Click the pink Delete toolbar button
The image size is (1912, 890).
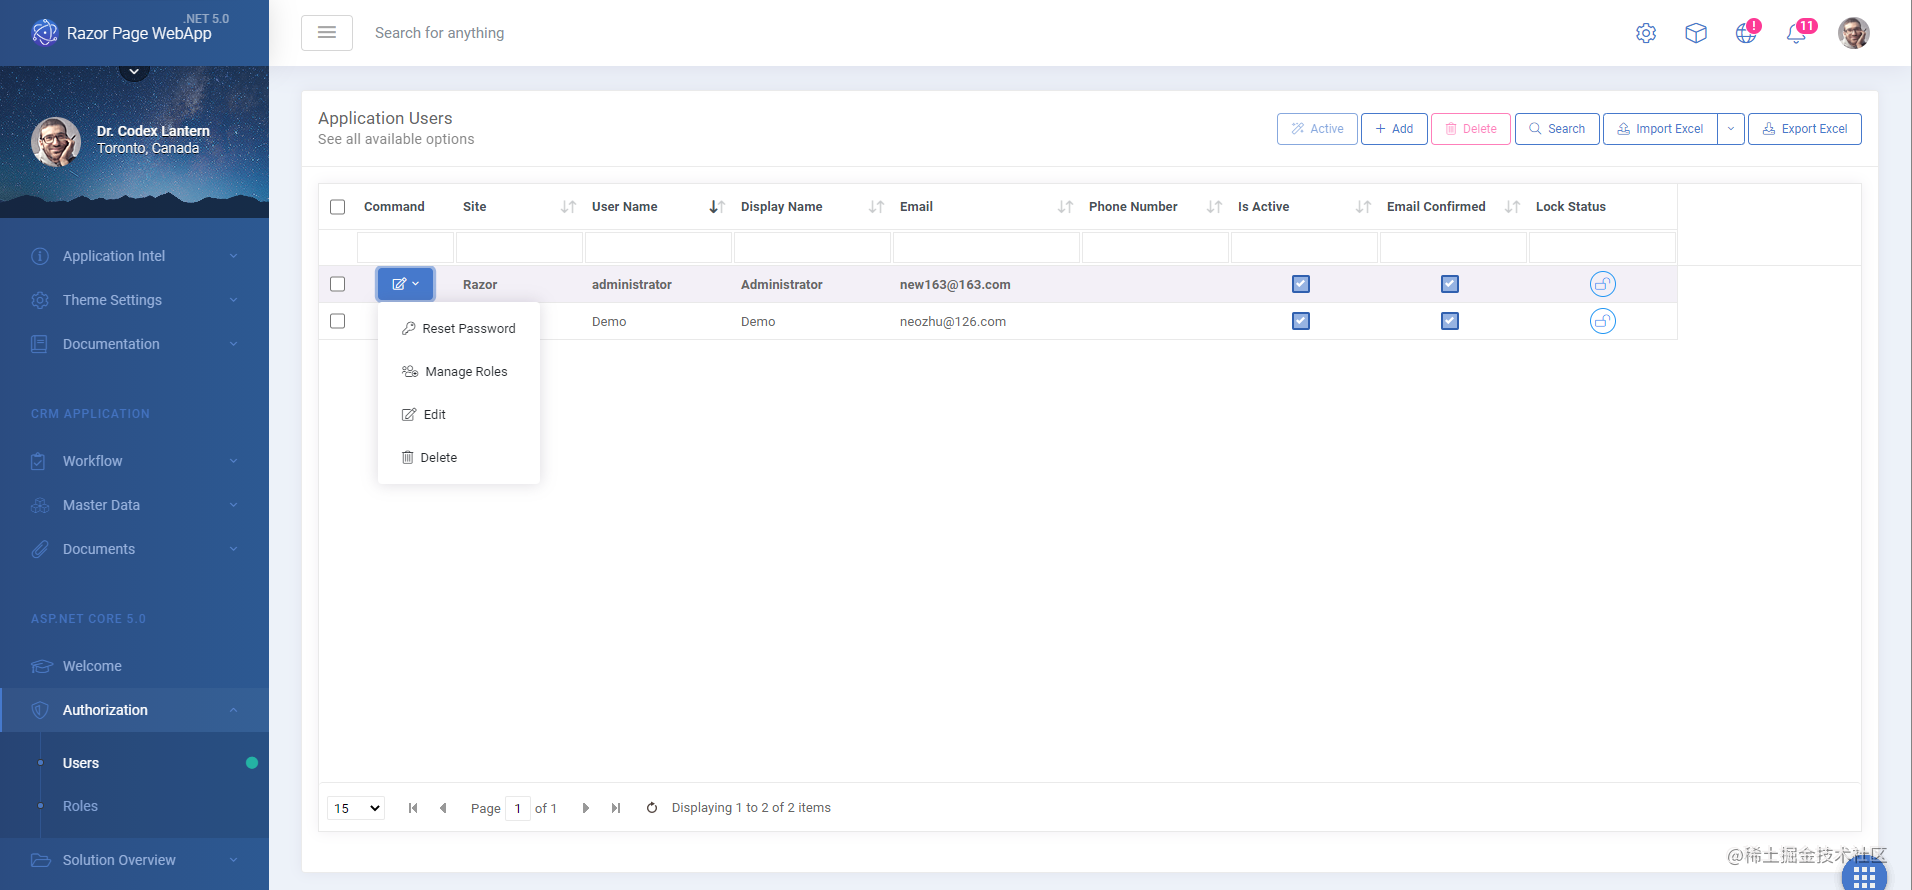click(x=1471, y=129)
